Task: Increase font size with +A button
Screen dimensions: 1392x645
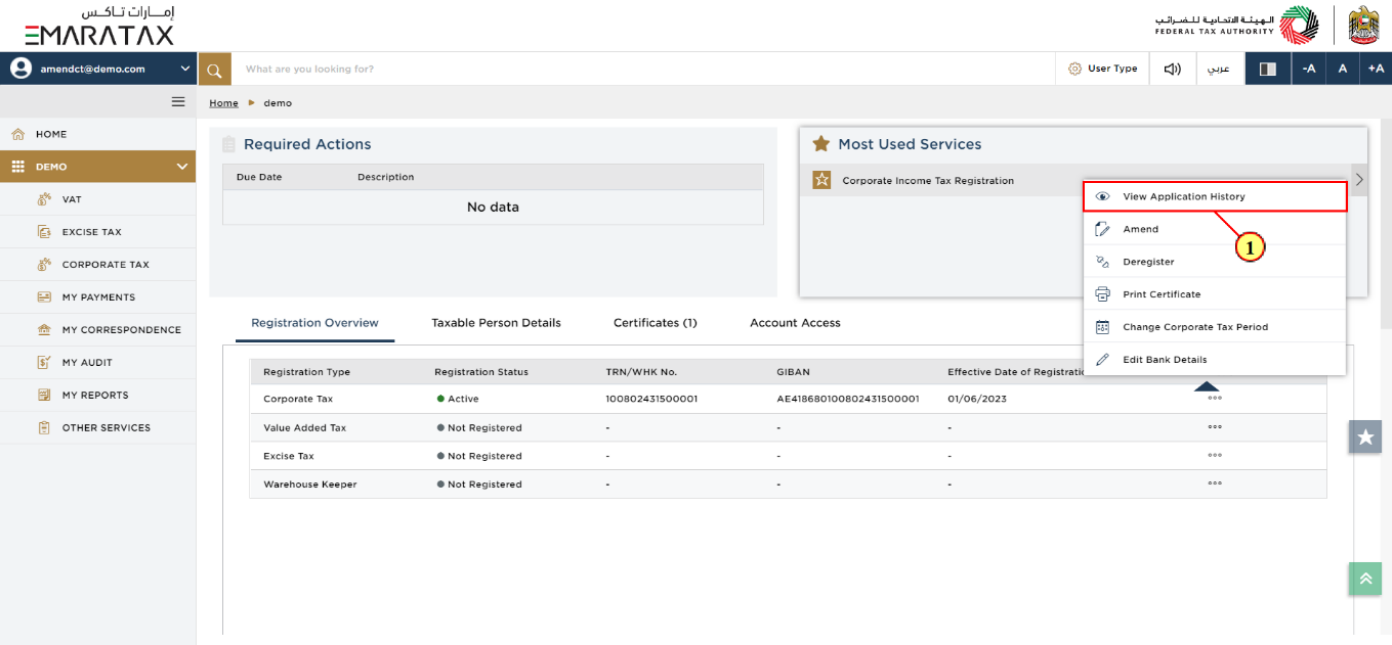Action: (x=1376, y=69)
